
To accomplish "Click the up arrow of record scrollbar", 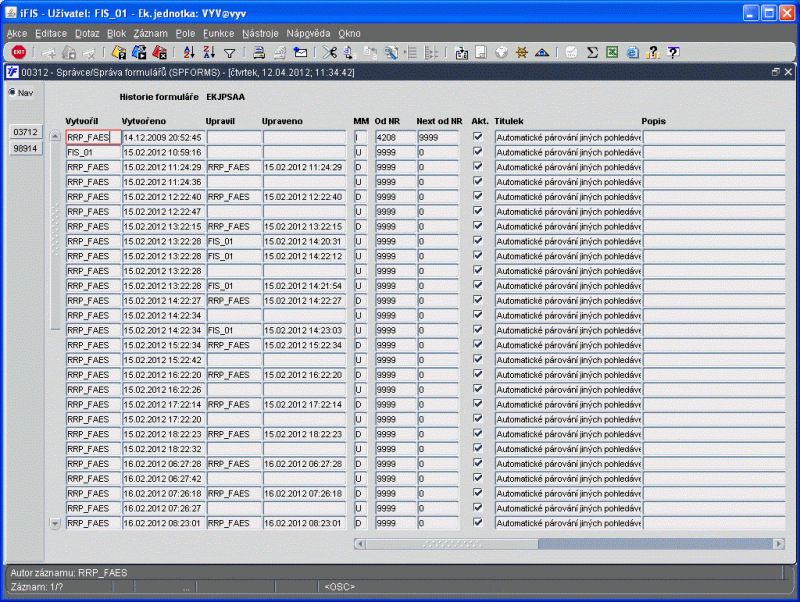I will click(x=55, y=136).
